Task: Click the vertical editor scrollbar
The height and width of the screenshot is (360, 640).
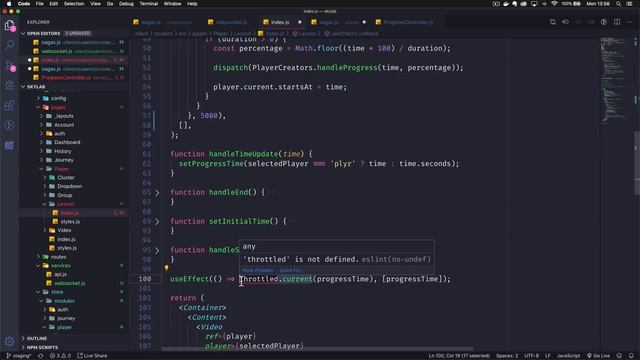Action: (x=636, y=163)
